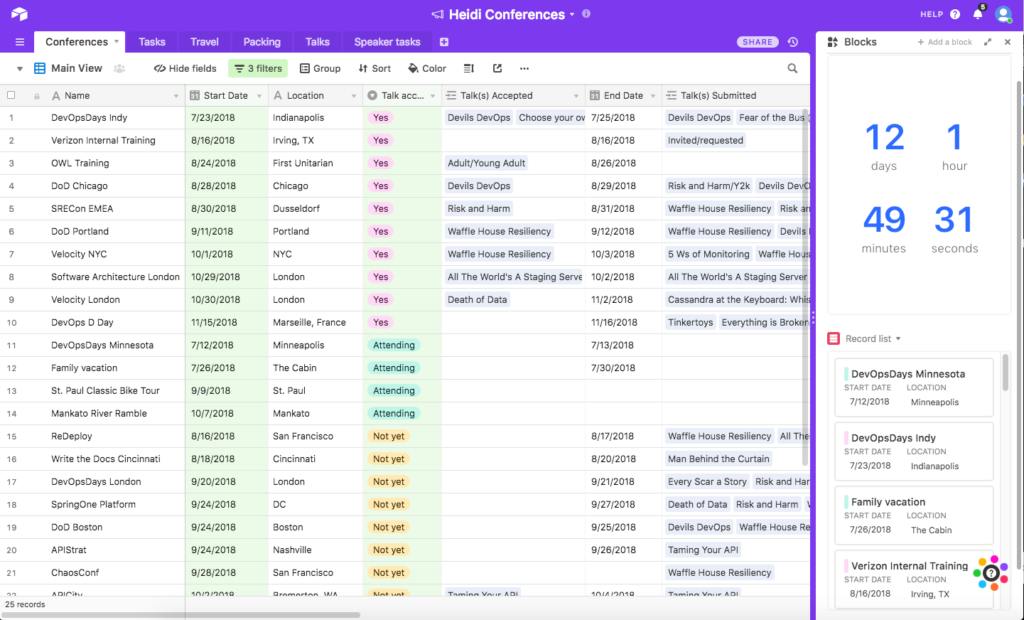Click the megaphone icon beside base title
Viewport: 1024px width, 620px height.
(x=438, y=14)
